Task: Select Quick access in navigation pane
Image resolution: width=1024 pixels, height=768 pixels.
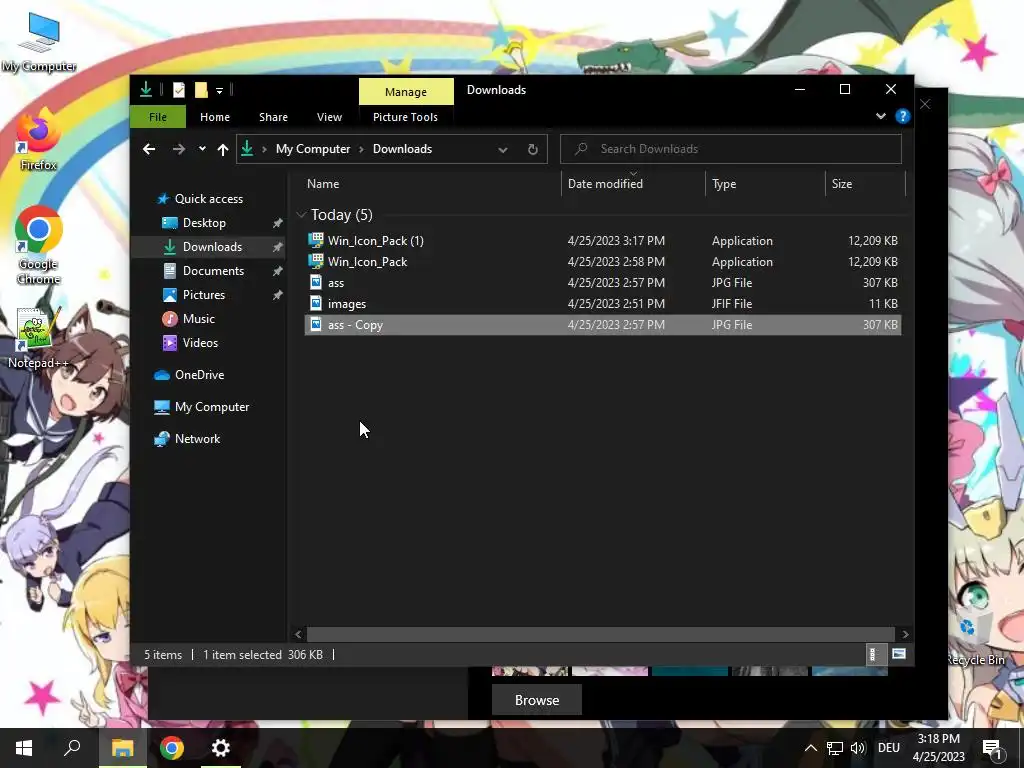Action: [x=208, y=199]
